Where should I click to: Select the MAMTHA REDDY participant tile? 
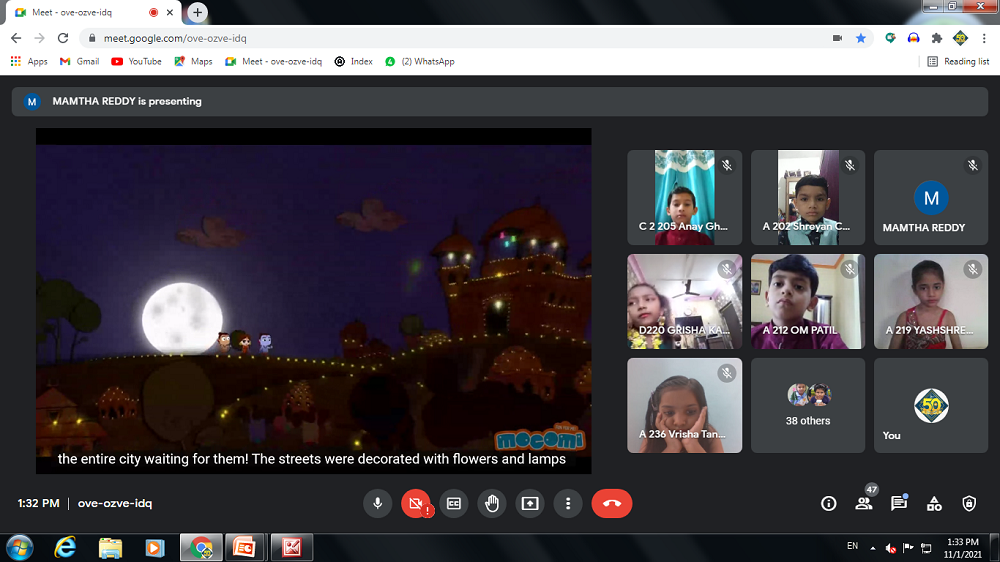click(x=931, y=198)
